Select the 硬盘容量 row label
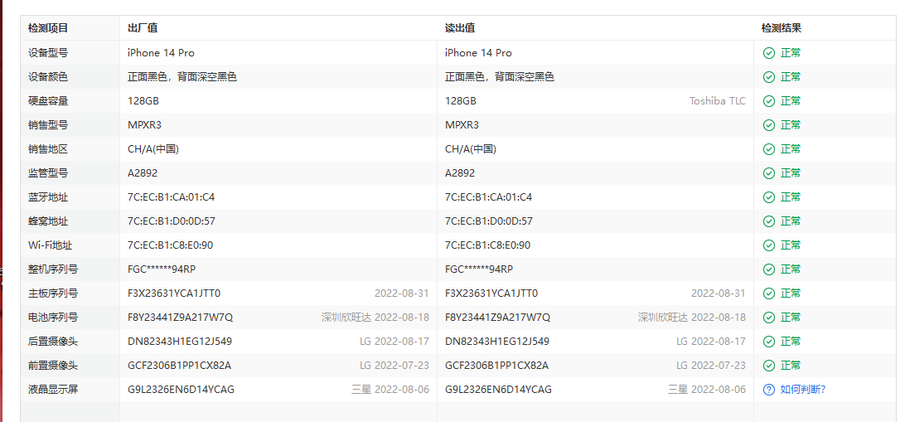The image size is (900, 422). point(48,101)
